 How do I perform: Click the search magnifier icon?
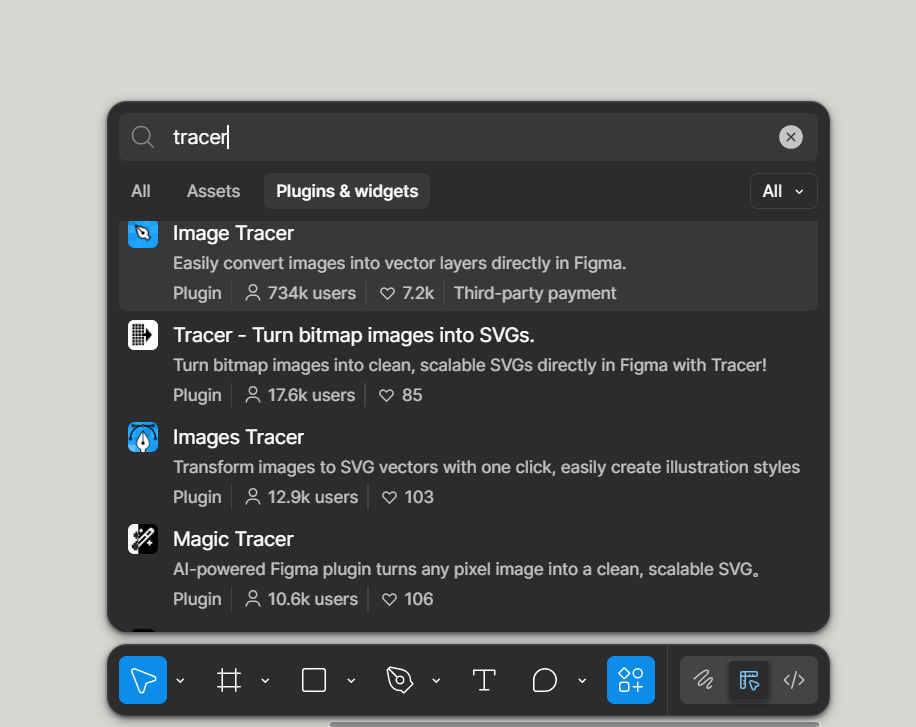[143, 137]
